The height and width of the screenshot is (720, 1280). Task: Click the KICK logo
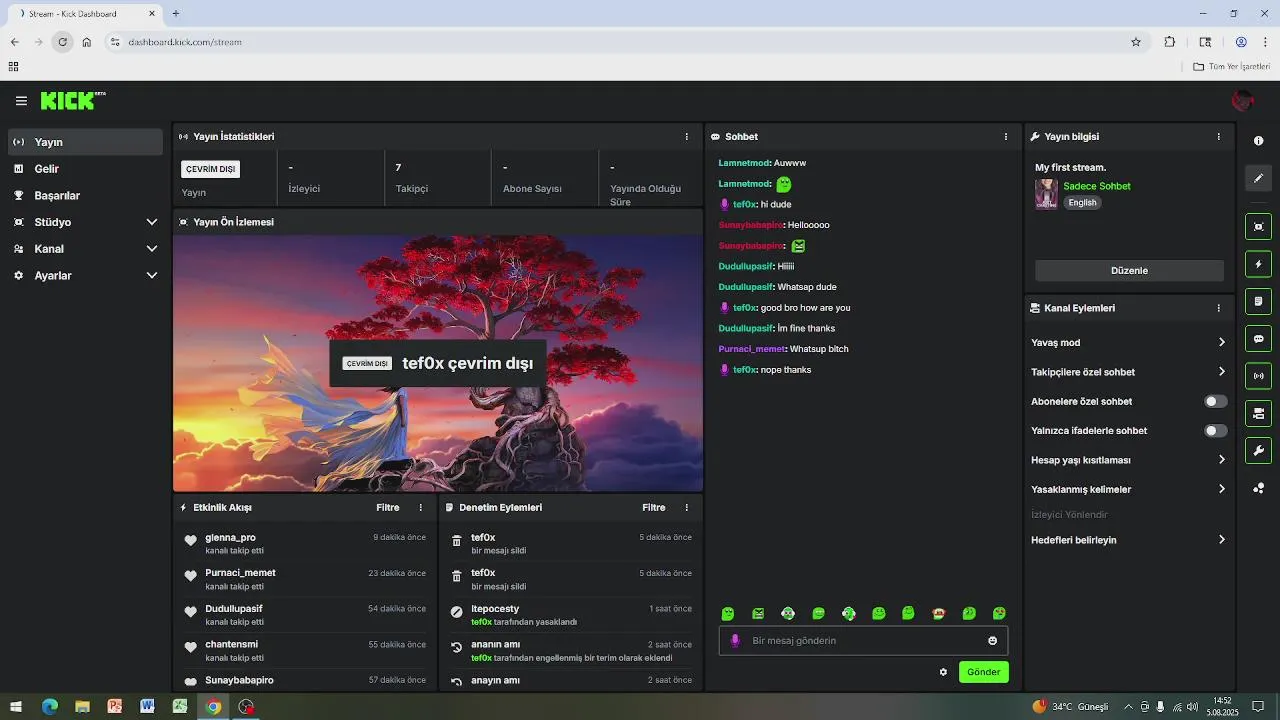[72, 101]
